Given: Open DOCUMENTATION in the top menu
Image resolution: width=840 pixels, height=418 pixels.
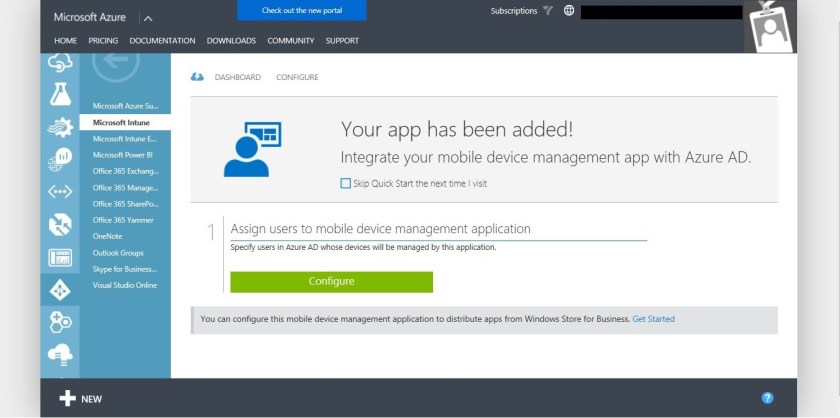Looking at the screenshot, I should tap(162, 41).
